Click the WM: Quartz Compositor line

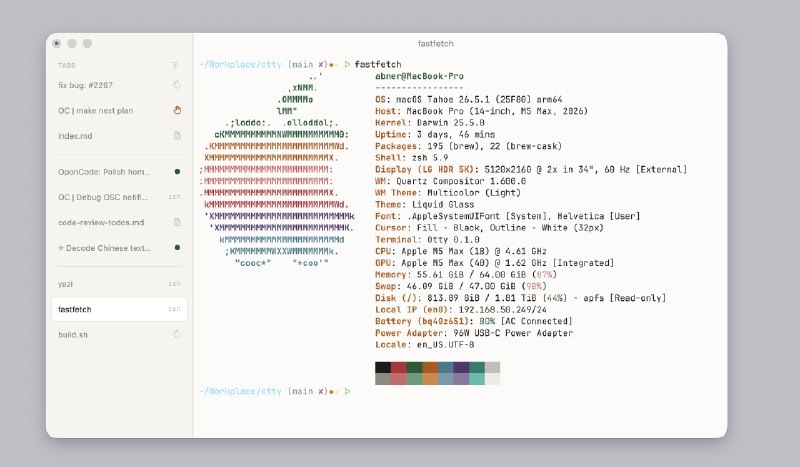(451, 181)
